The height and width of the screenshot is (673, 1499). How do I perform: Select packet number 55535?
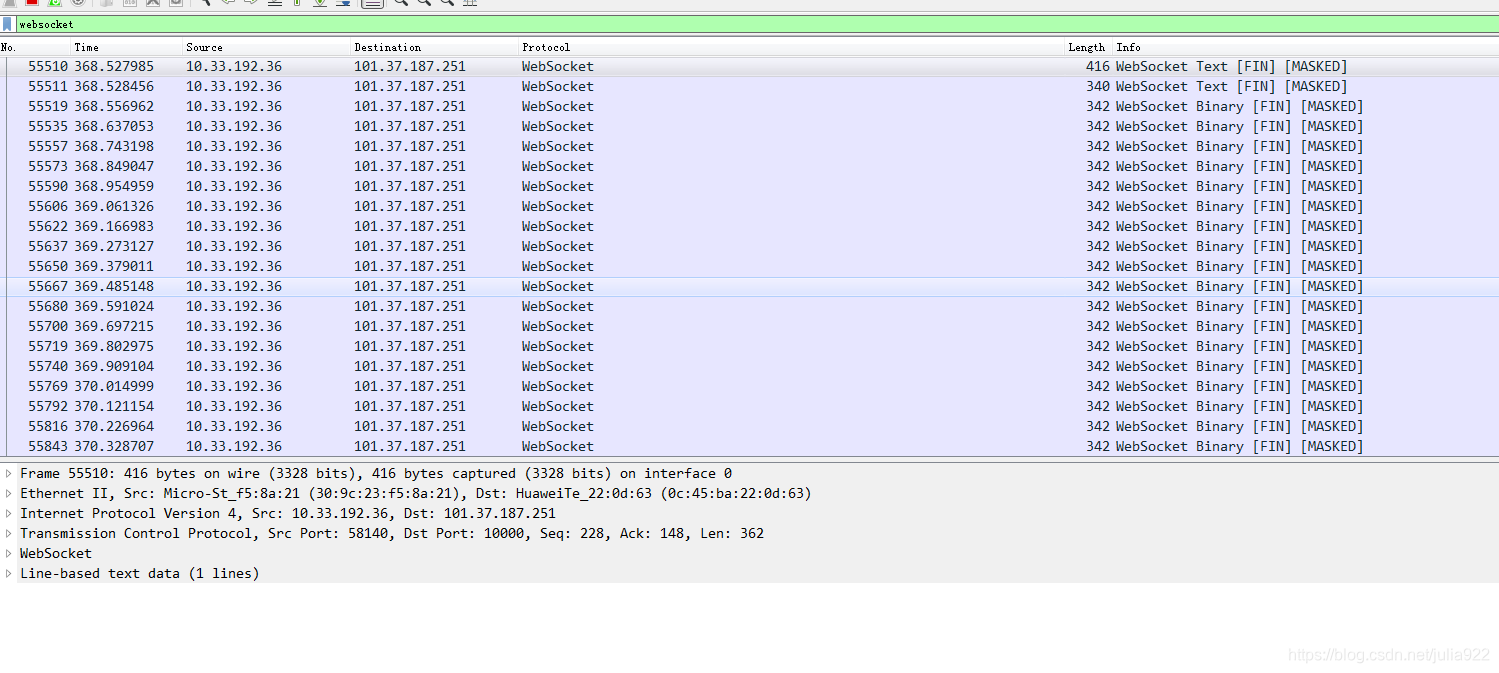click(x=749, y=126)
